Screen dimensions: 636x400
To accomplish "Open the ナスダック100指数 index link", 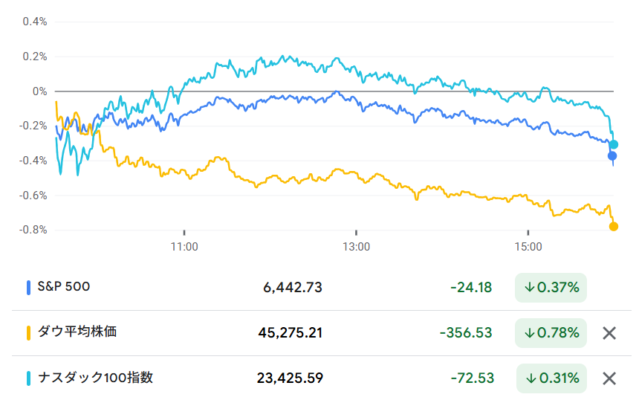I will click(95, 378).
